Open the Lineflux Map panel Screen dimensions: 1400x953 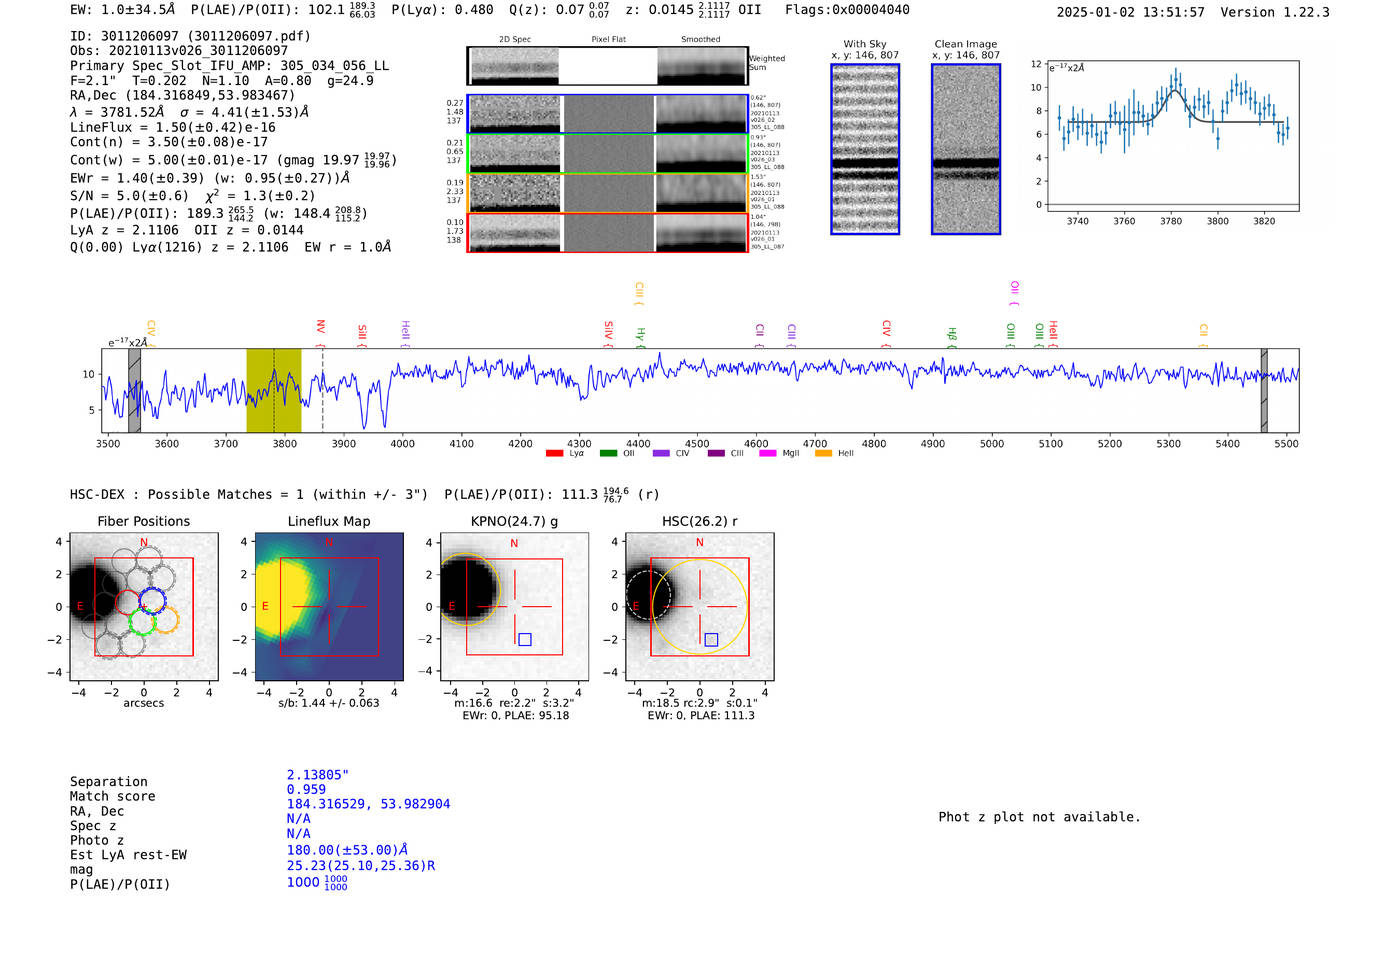[x=329, y=607]
